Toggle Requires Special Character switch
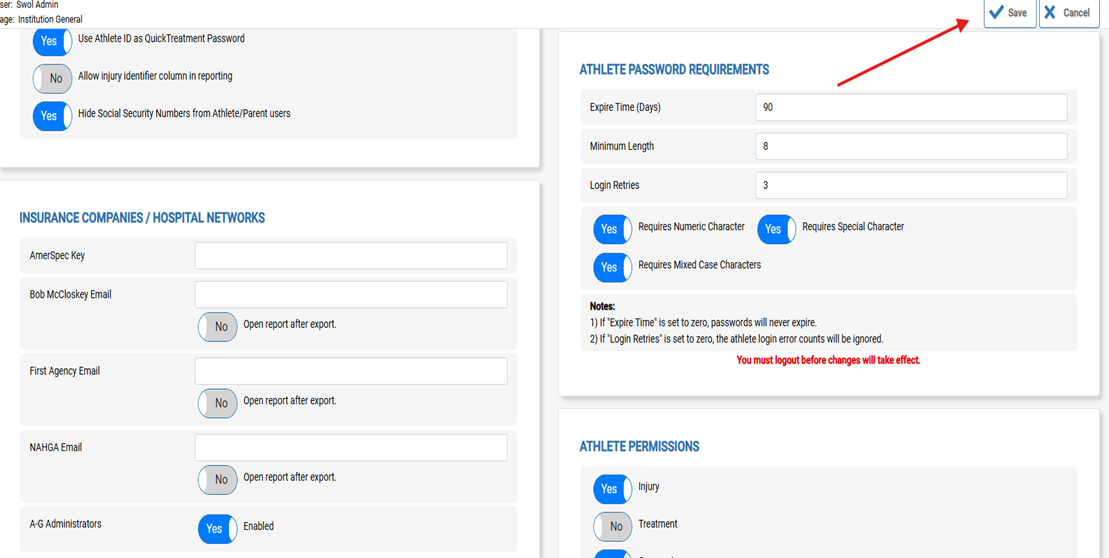1109x558 pixels. pos(776,229)
